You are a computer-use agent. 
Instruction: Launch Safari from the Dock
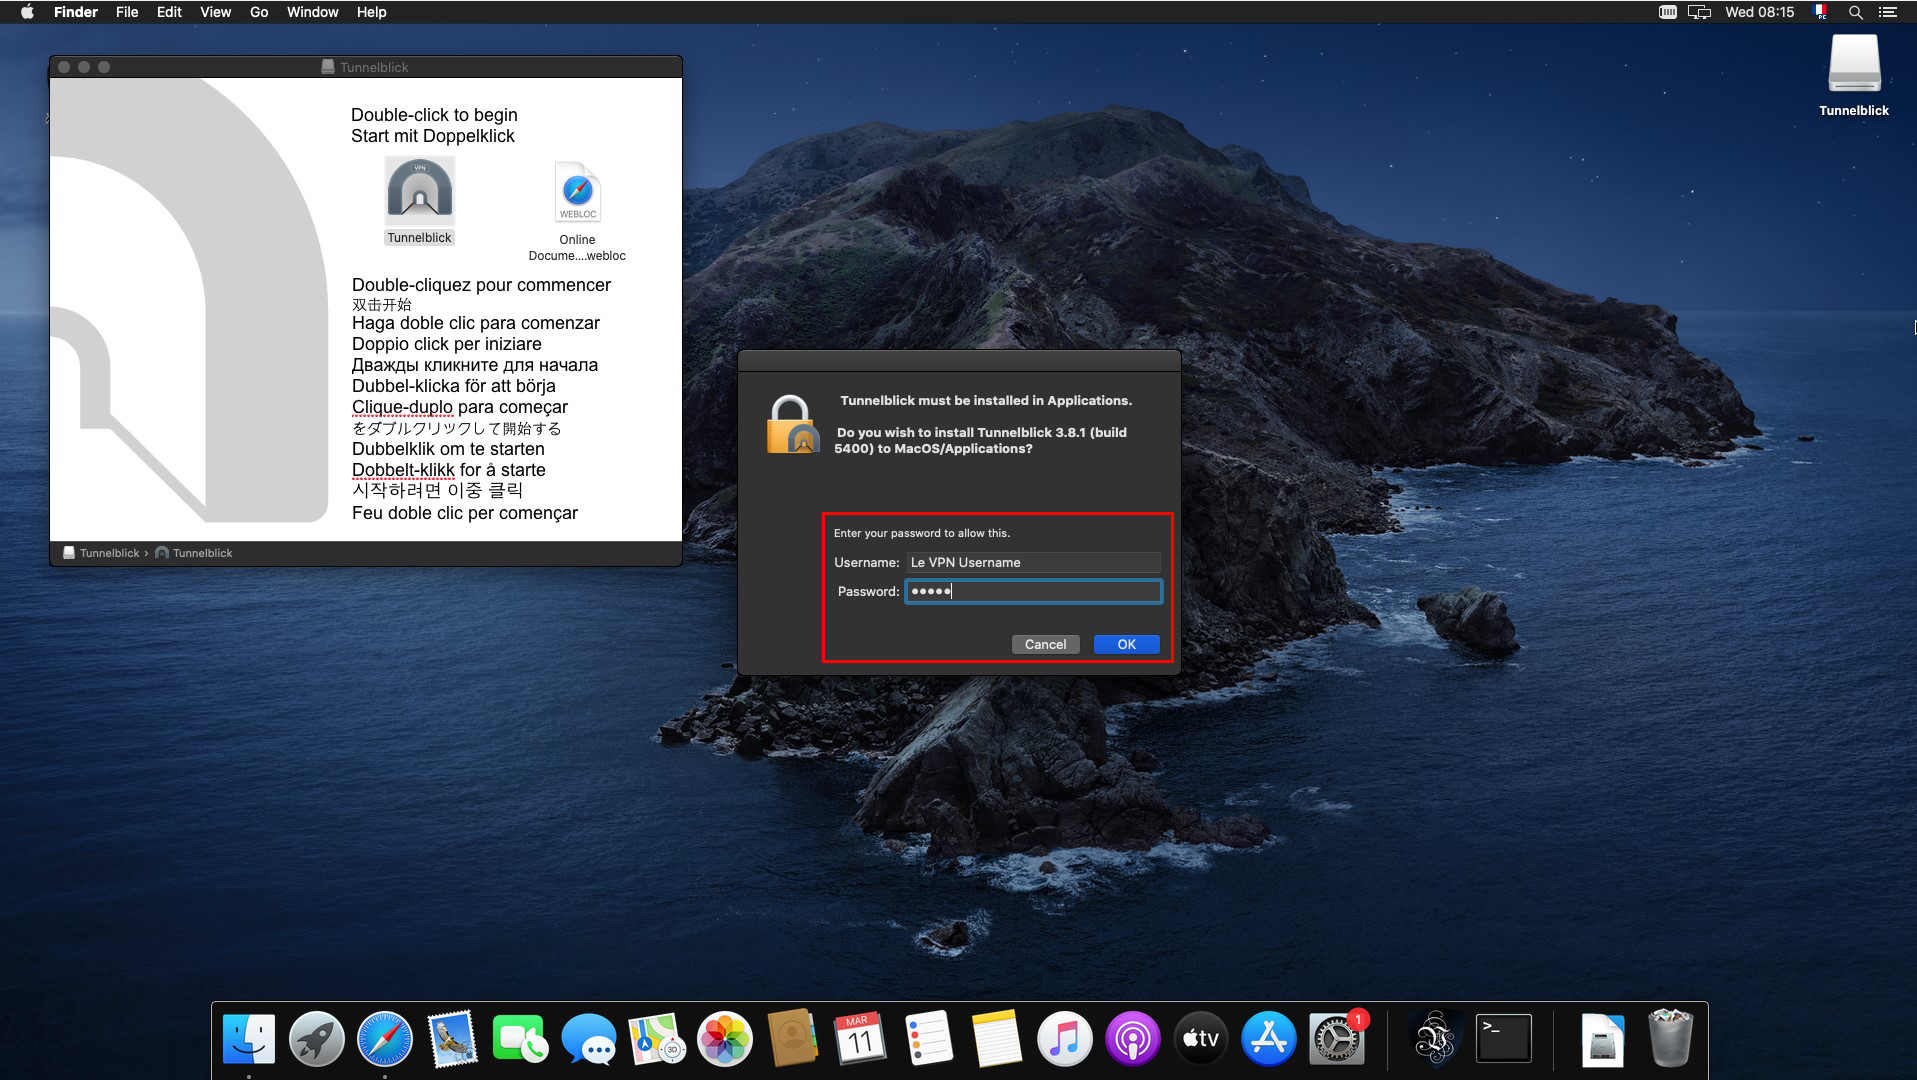(384, 1039)
